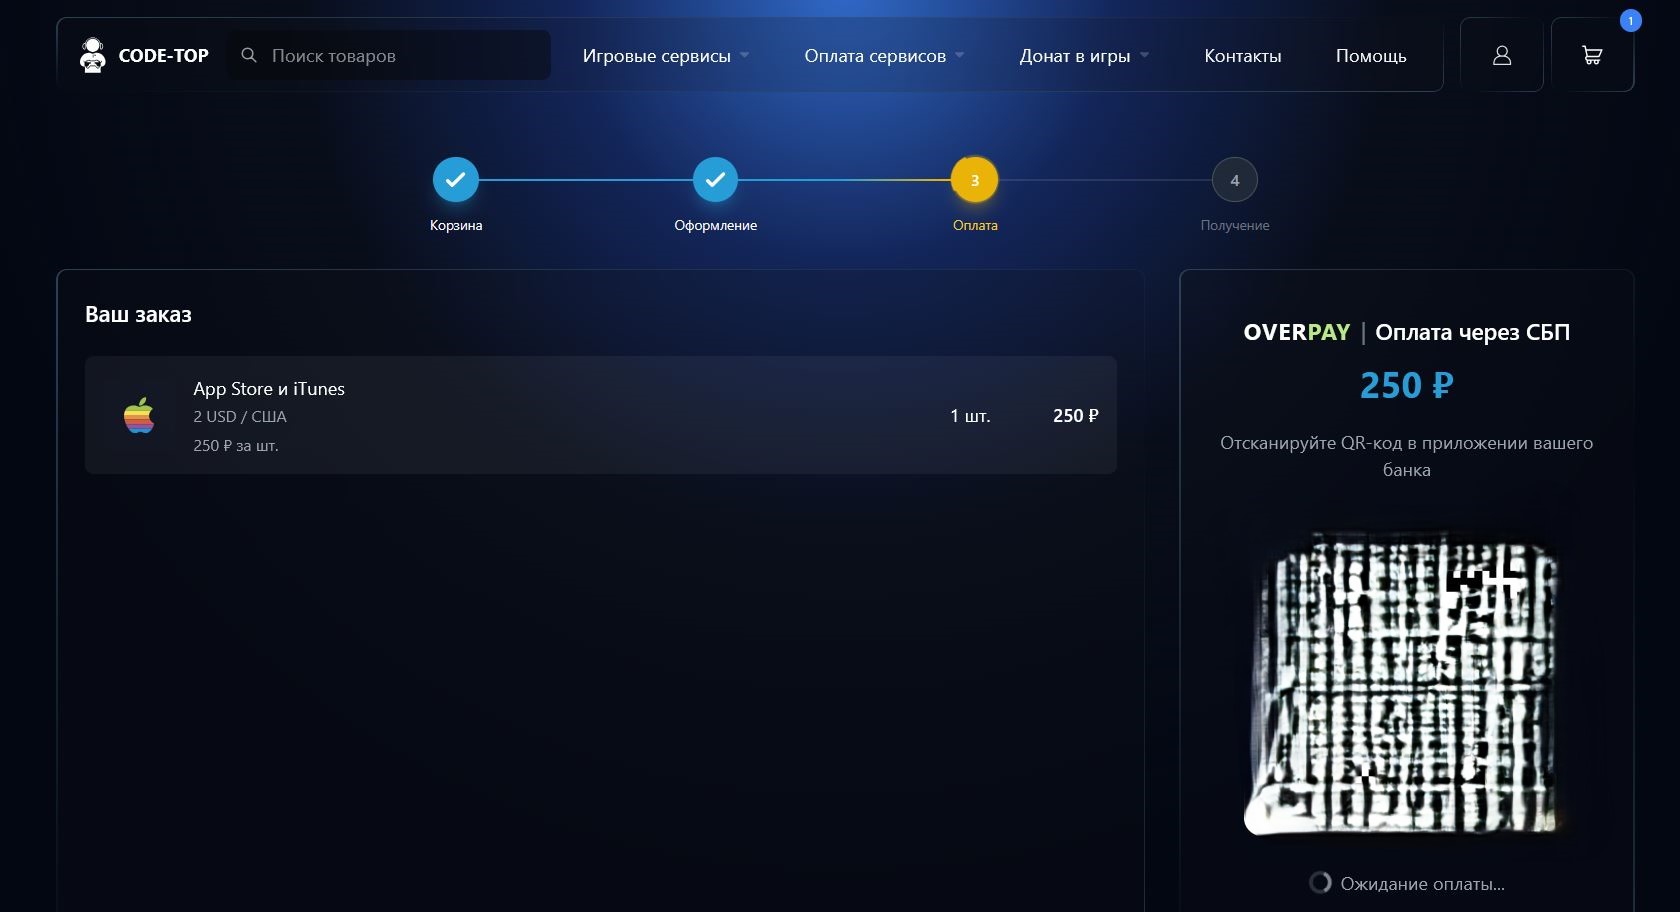1680x912 pixels.
Task: Open the user account profile icon
Action: pos(1501,55)
